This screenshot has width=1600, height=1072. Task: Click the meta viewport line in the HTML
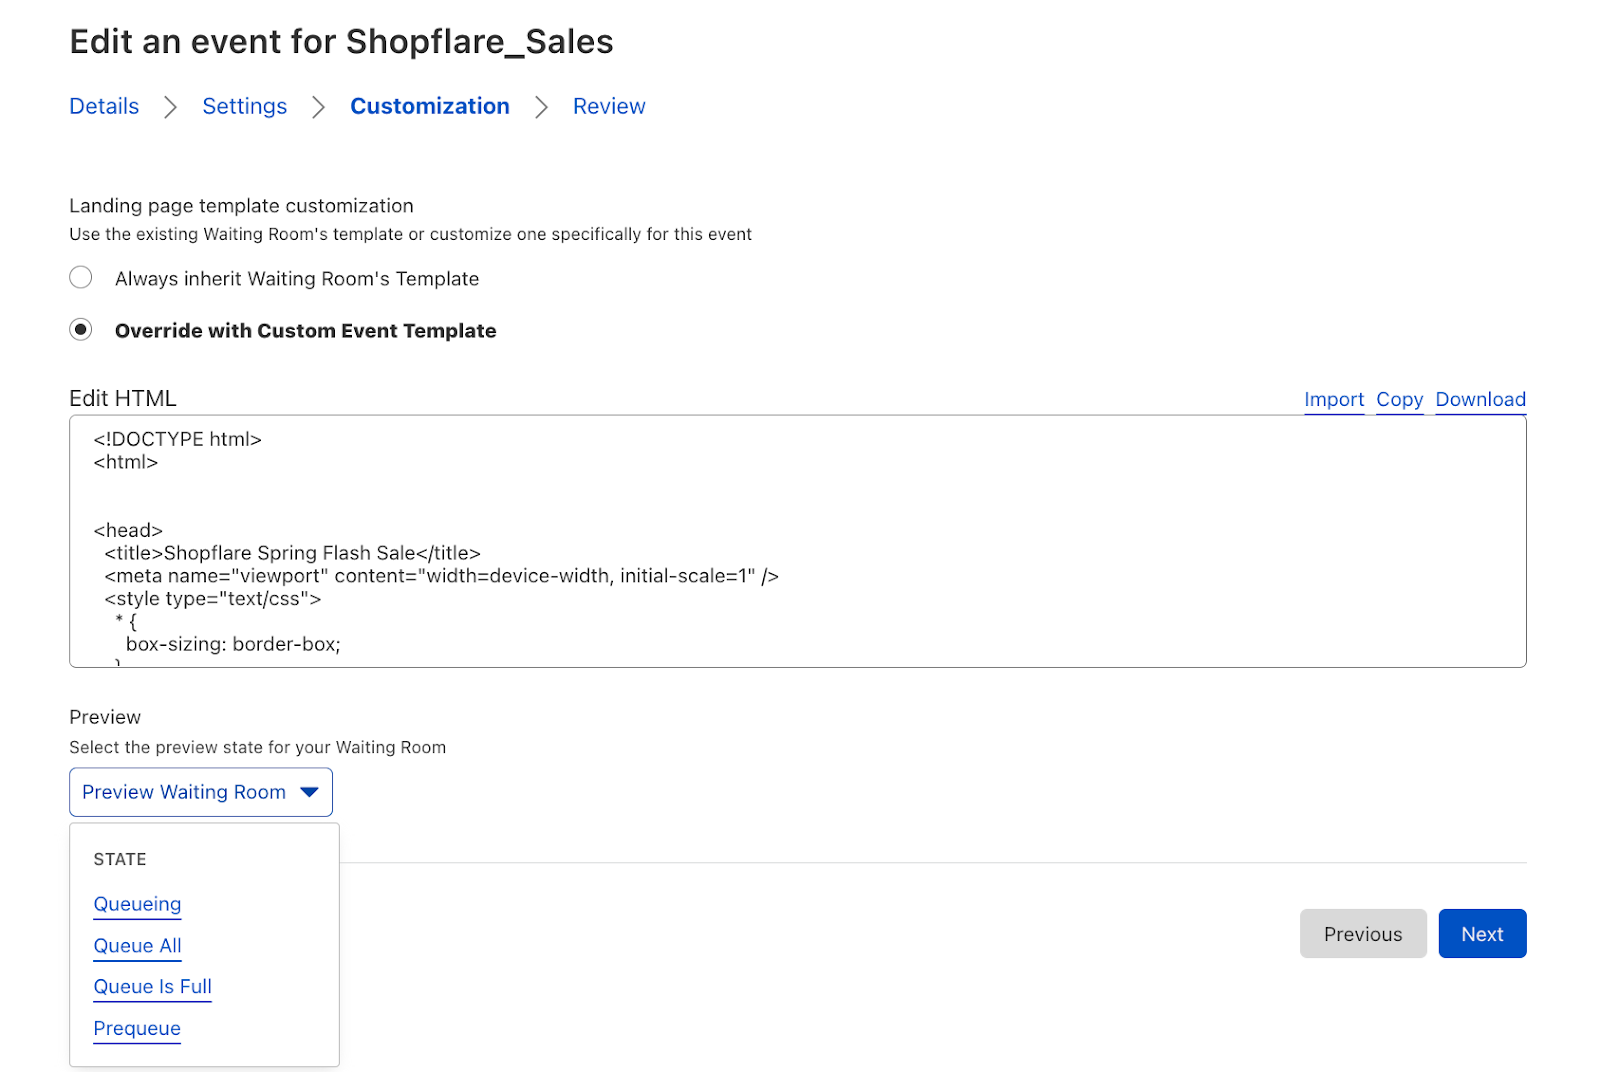pos(441,576)
